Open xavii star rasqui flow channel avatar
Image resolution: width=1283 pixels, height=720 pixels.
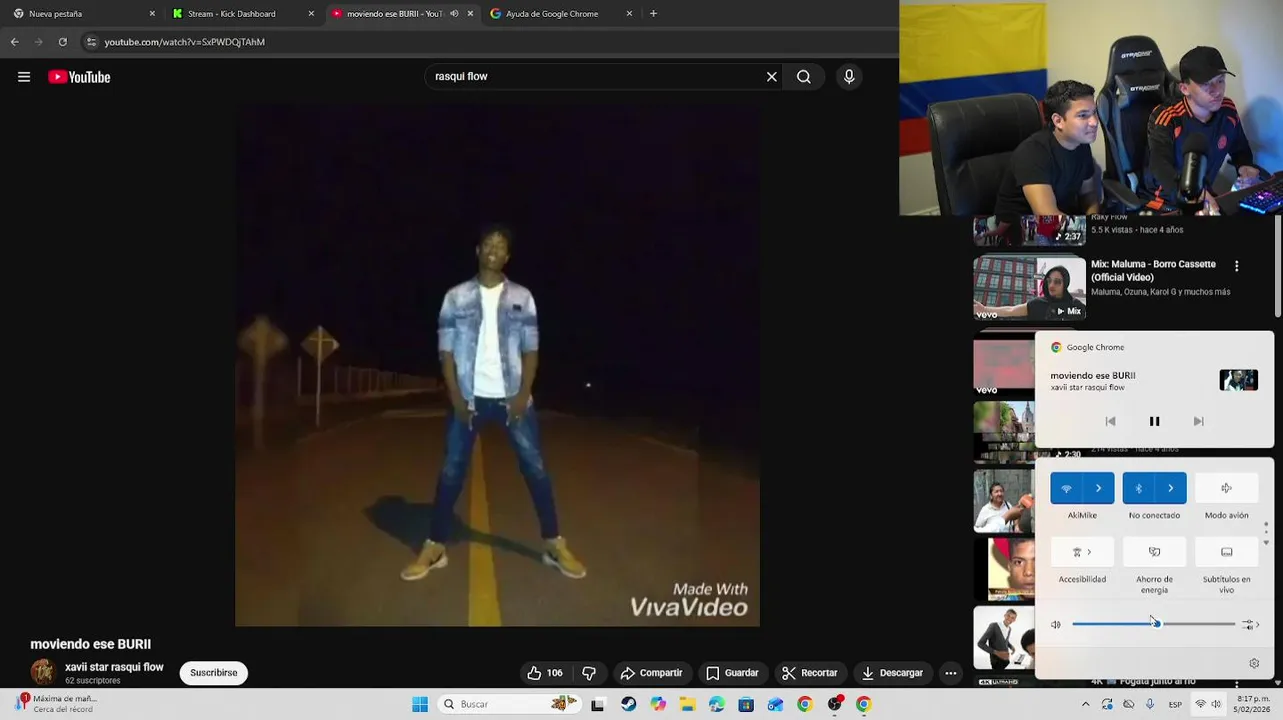tap(42, 672)
